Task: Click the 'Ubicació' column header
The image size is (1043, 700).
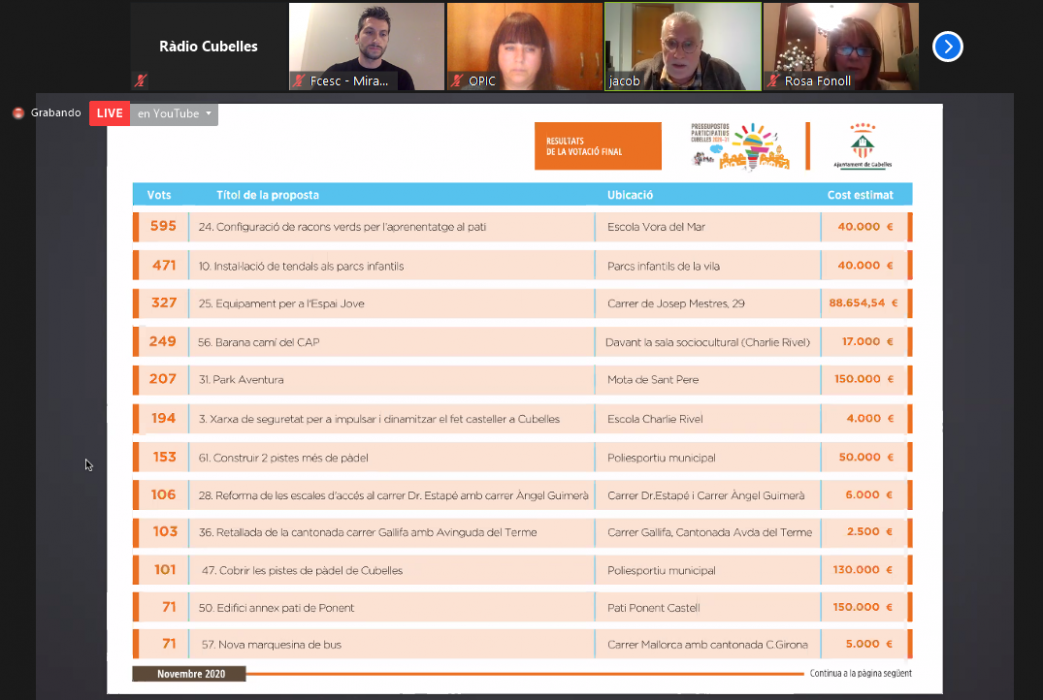Action: tap(630, 195)
